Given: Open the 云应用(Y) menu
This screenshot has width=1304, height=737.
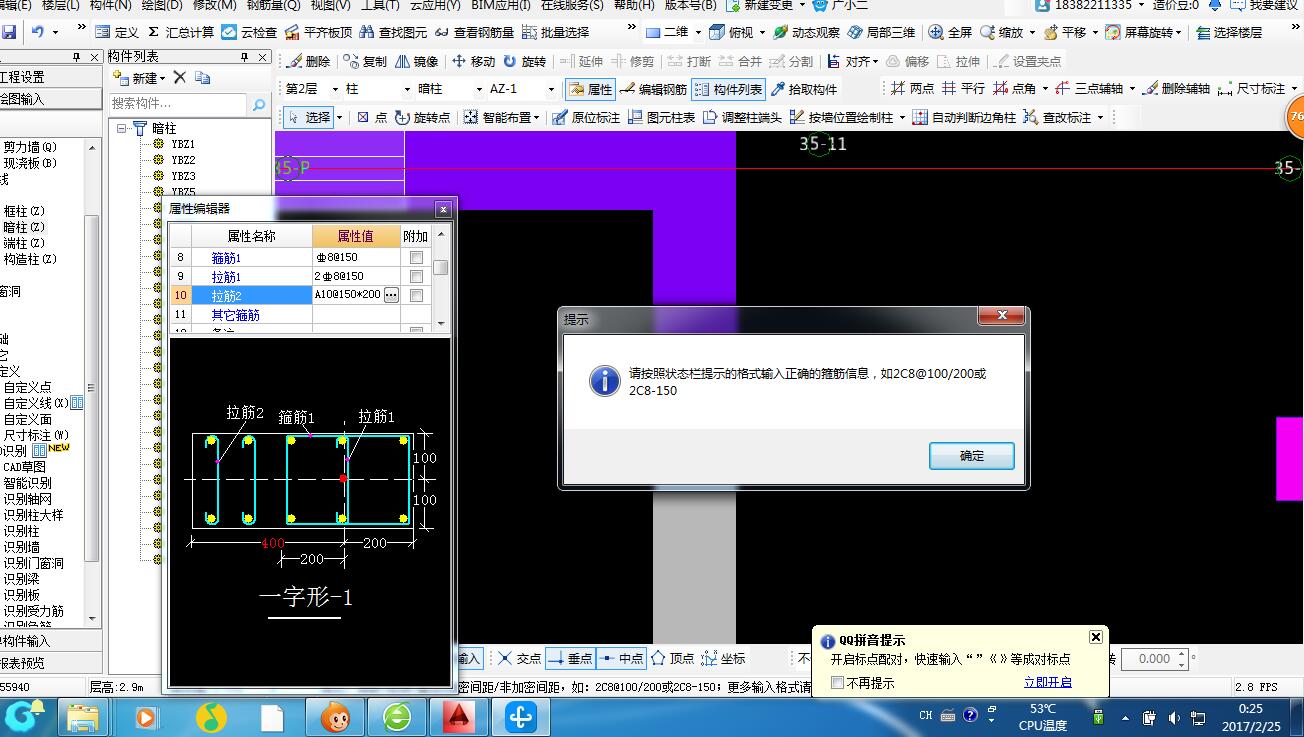Looking at the screenshot, I should [x=435, y=5].
